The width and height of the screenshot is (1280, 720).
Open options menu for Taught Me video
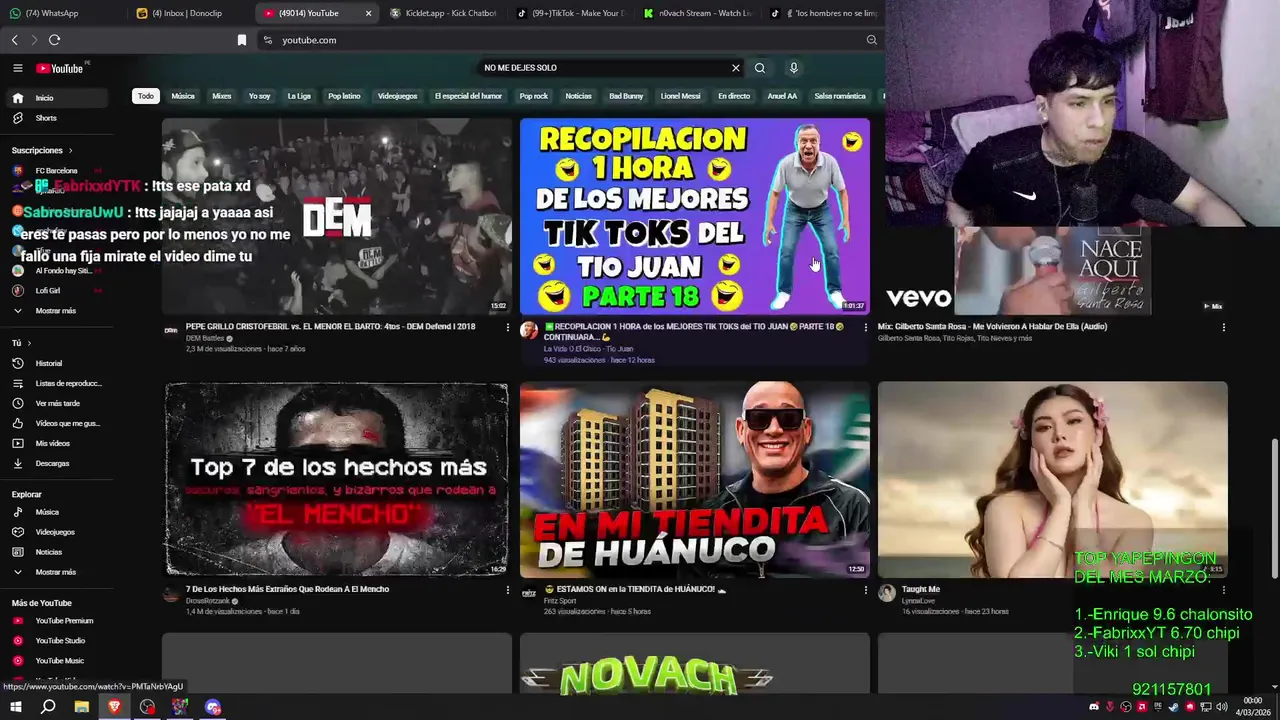point(1223,590)
